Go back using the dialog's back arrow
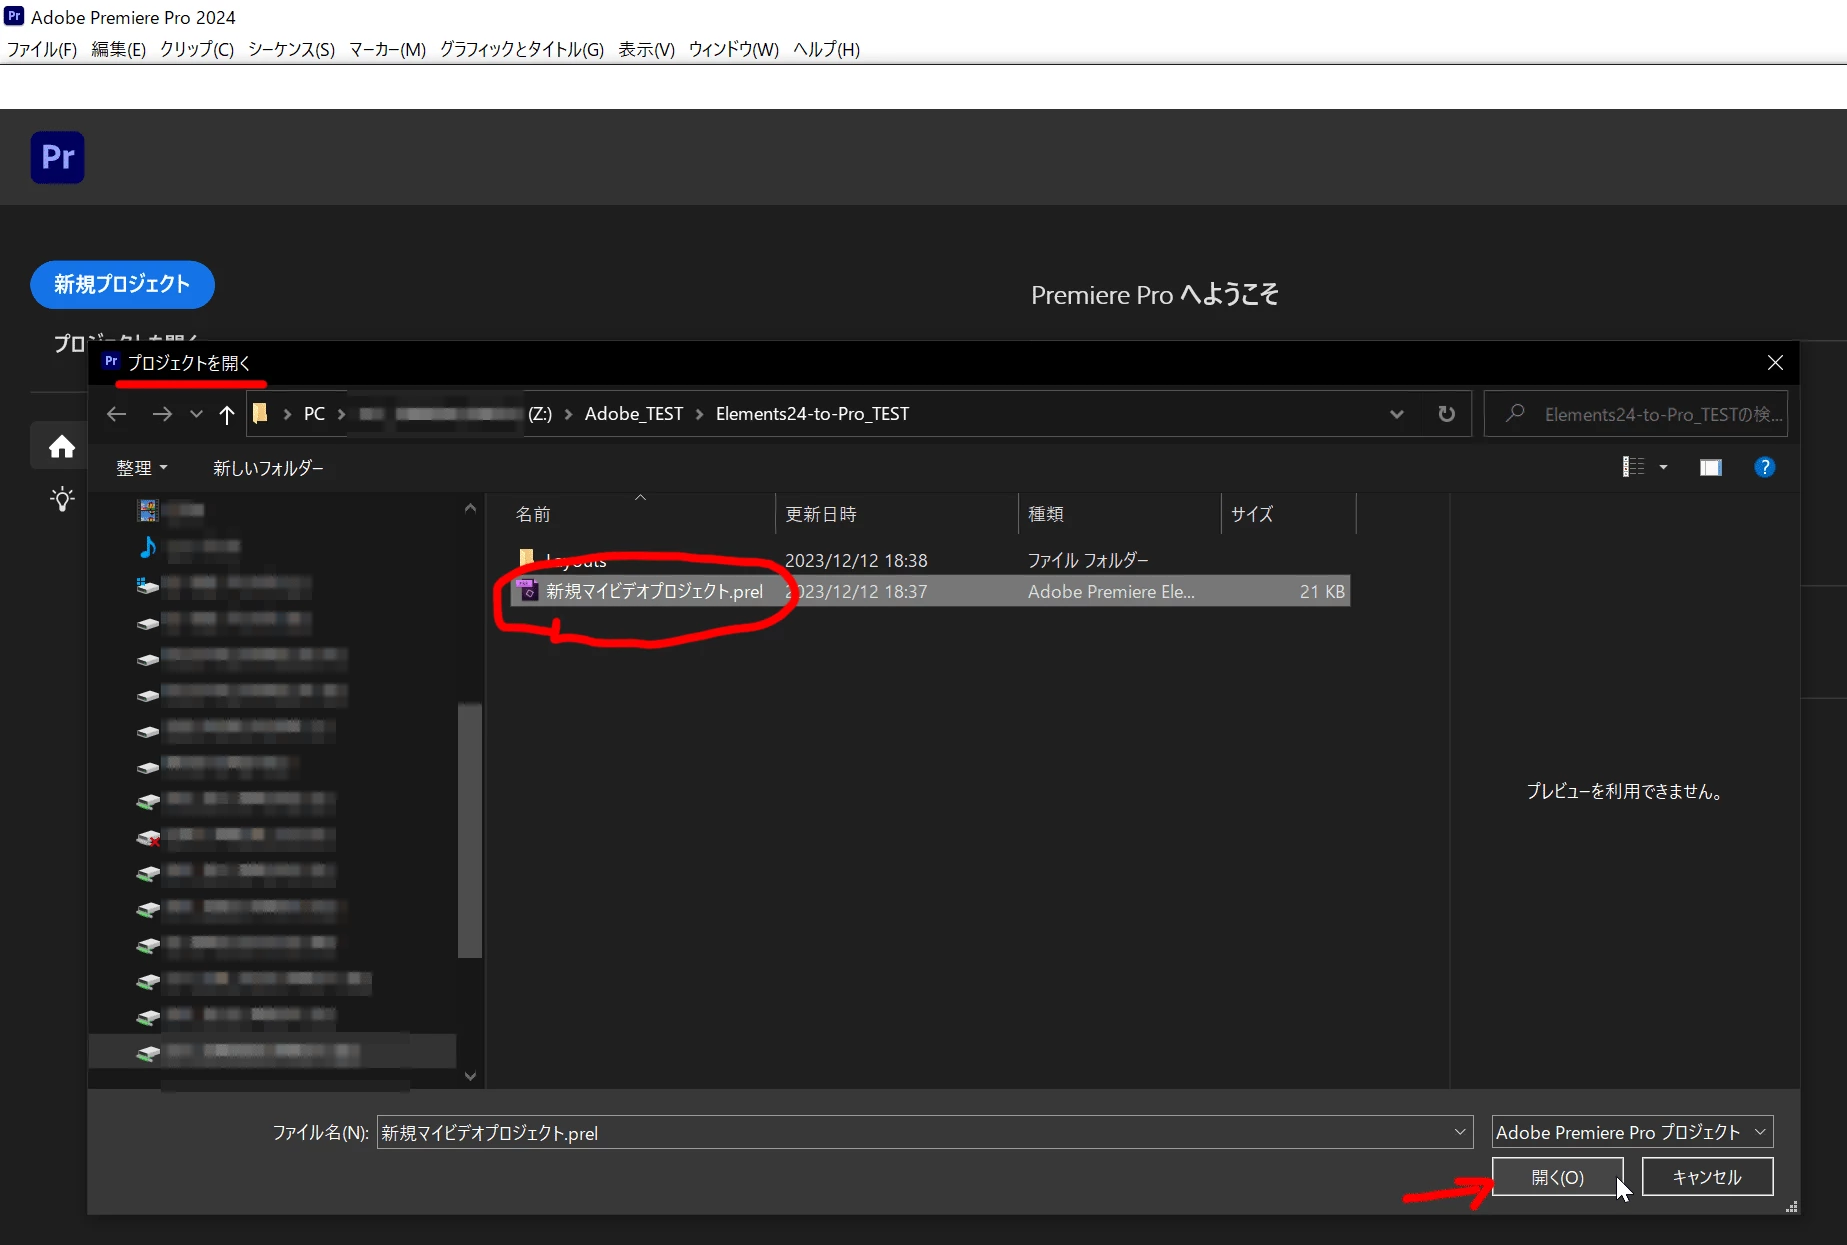1847x1245 pixels. [117, 414]
